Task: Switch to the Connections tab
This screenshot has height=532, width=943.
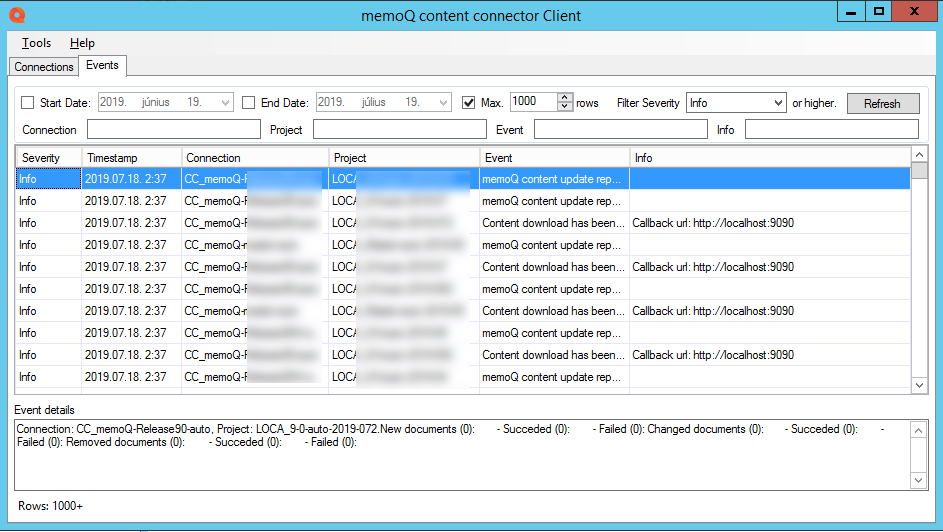Action: 44,67
